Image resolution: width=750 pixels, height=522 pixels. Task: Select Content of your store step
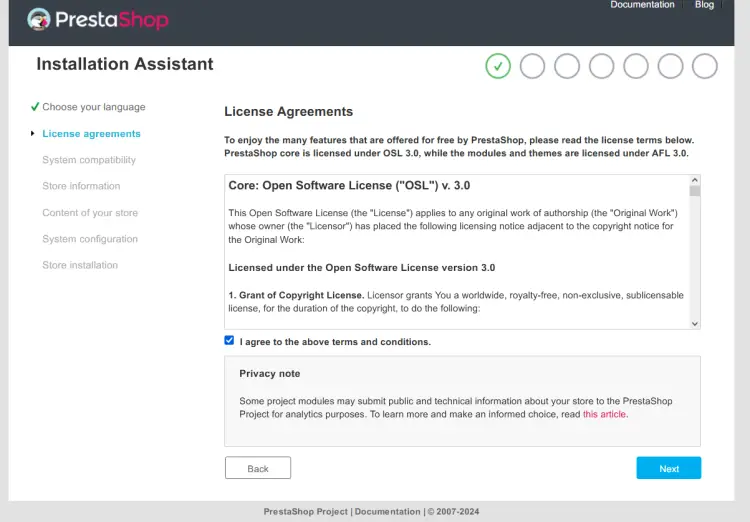pos(90,212)
